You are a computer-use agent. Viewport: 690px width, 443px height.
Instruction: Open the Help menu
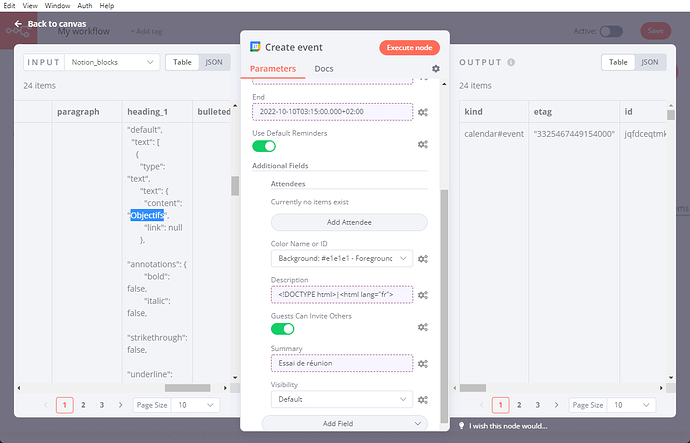coord(106,6)
